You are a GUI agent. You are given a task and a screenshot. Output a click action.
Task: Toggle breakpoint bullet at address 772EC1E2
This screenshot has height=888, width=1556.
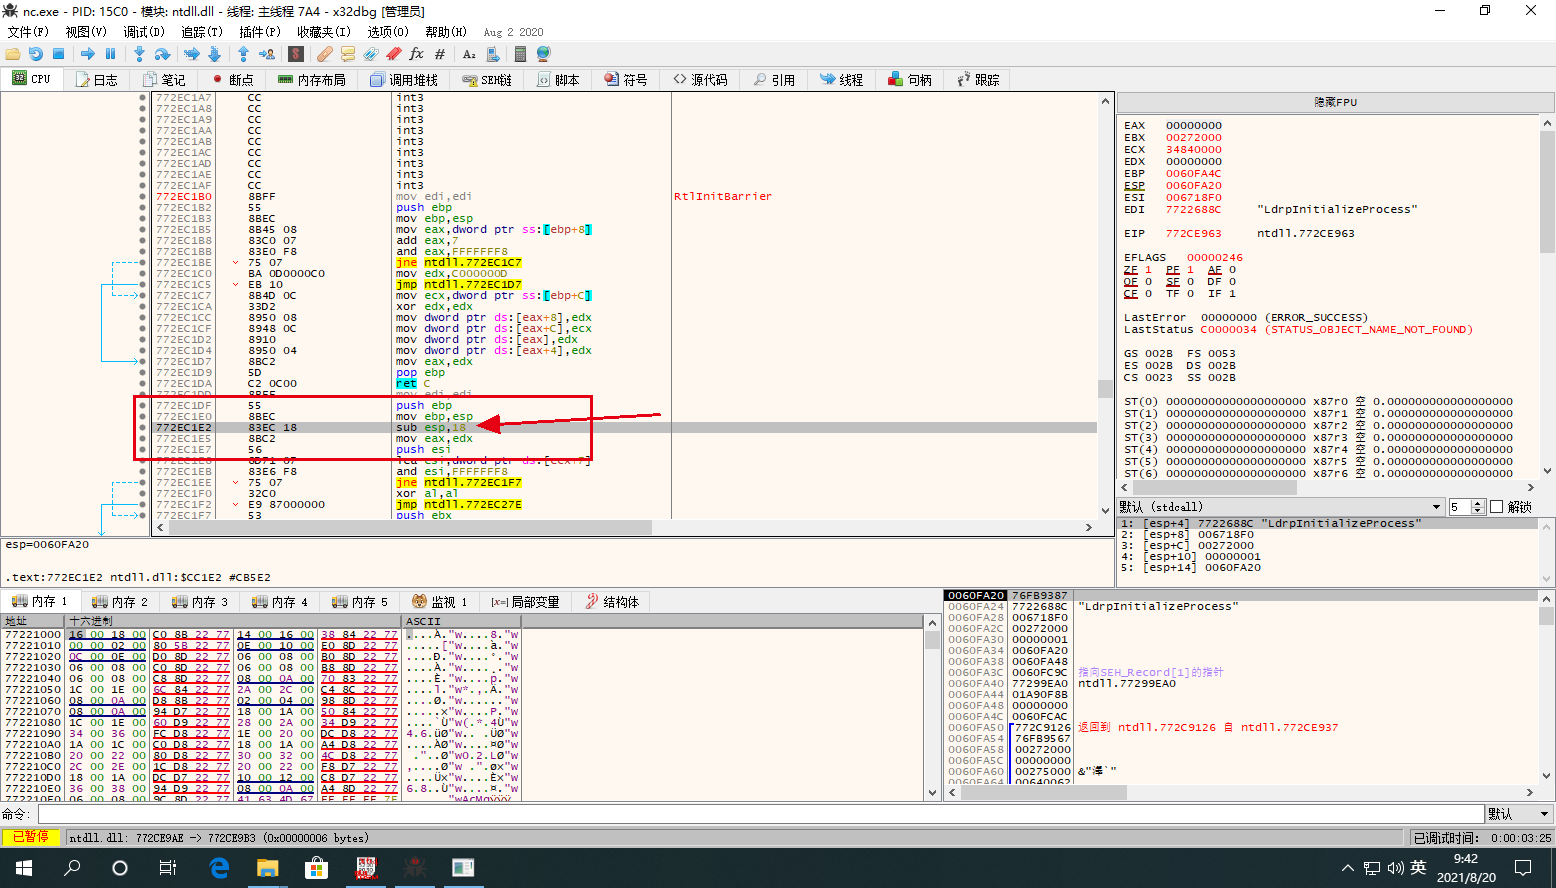point(142,428)
